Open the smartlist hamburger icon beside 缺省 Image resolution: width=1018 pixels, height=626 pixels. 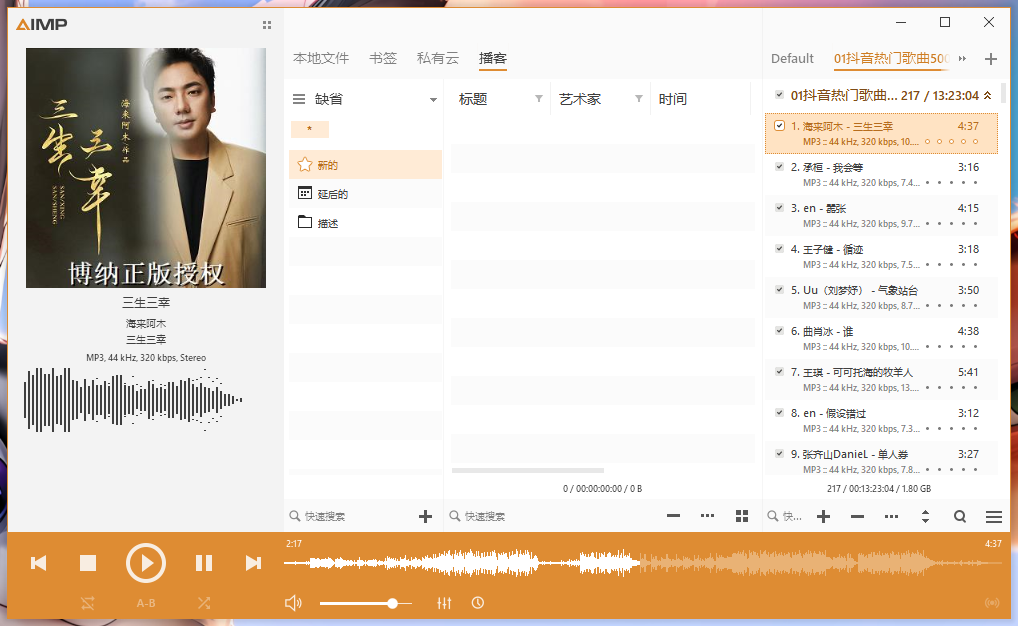point(298,99)
